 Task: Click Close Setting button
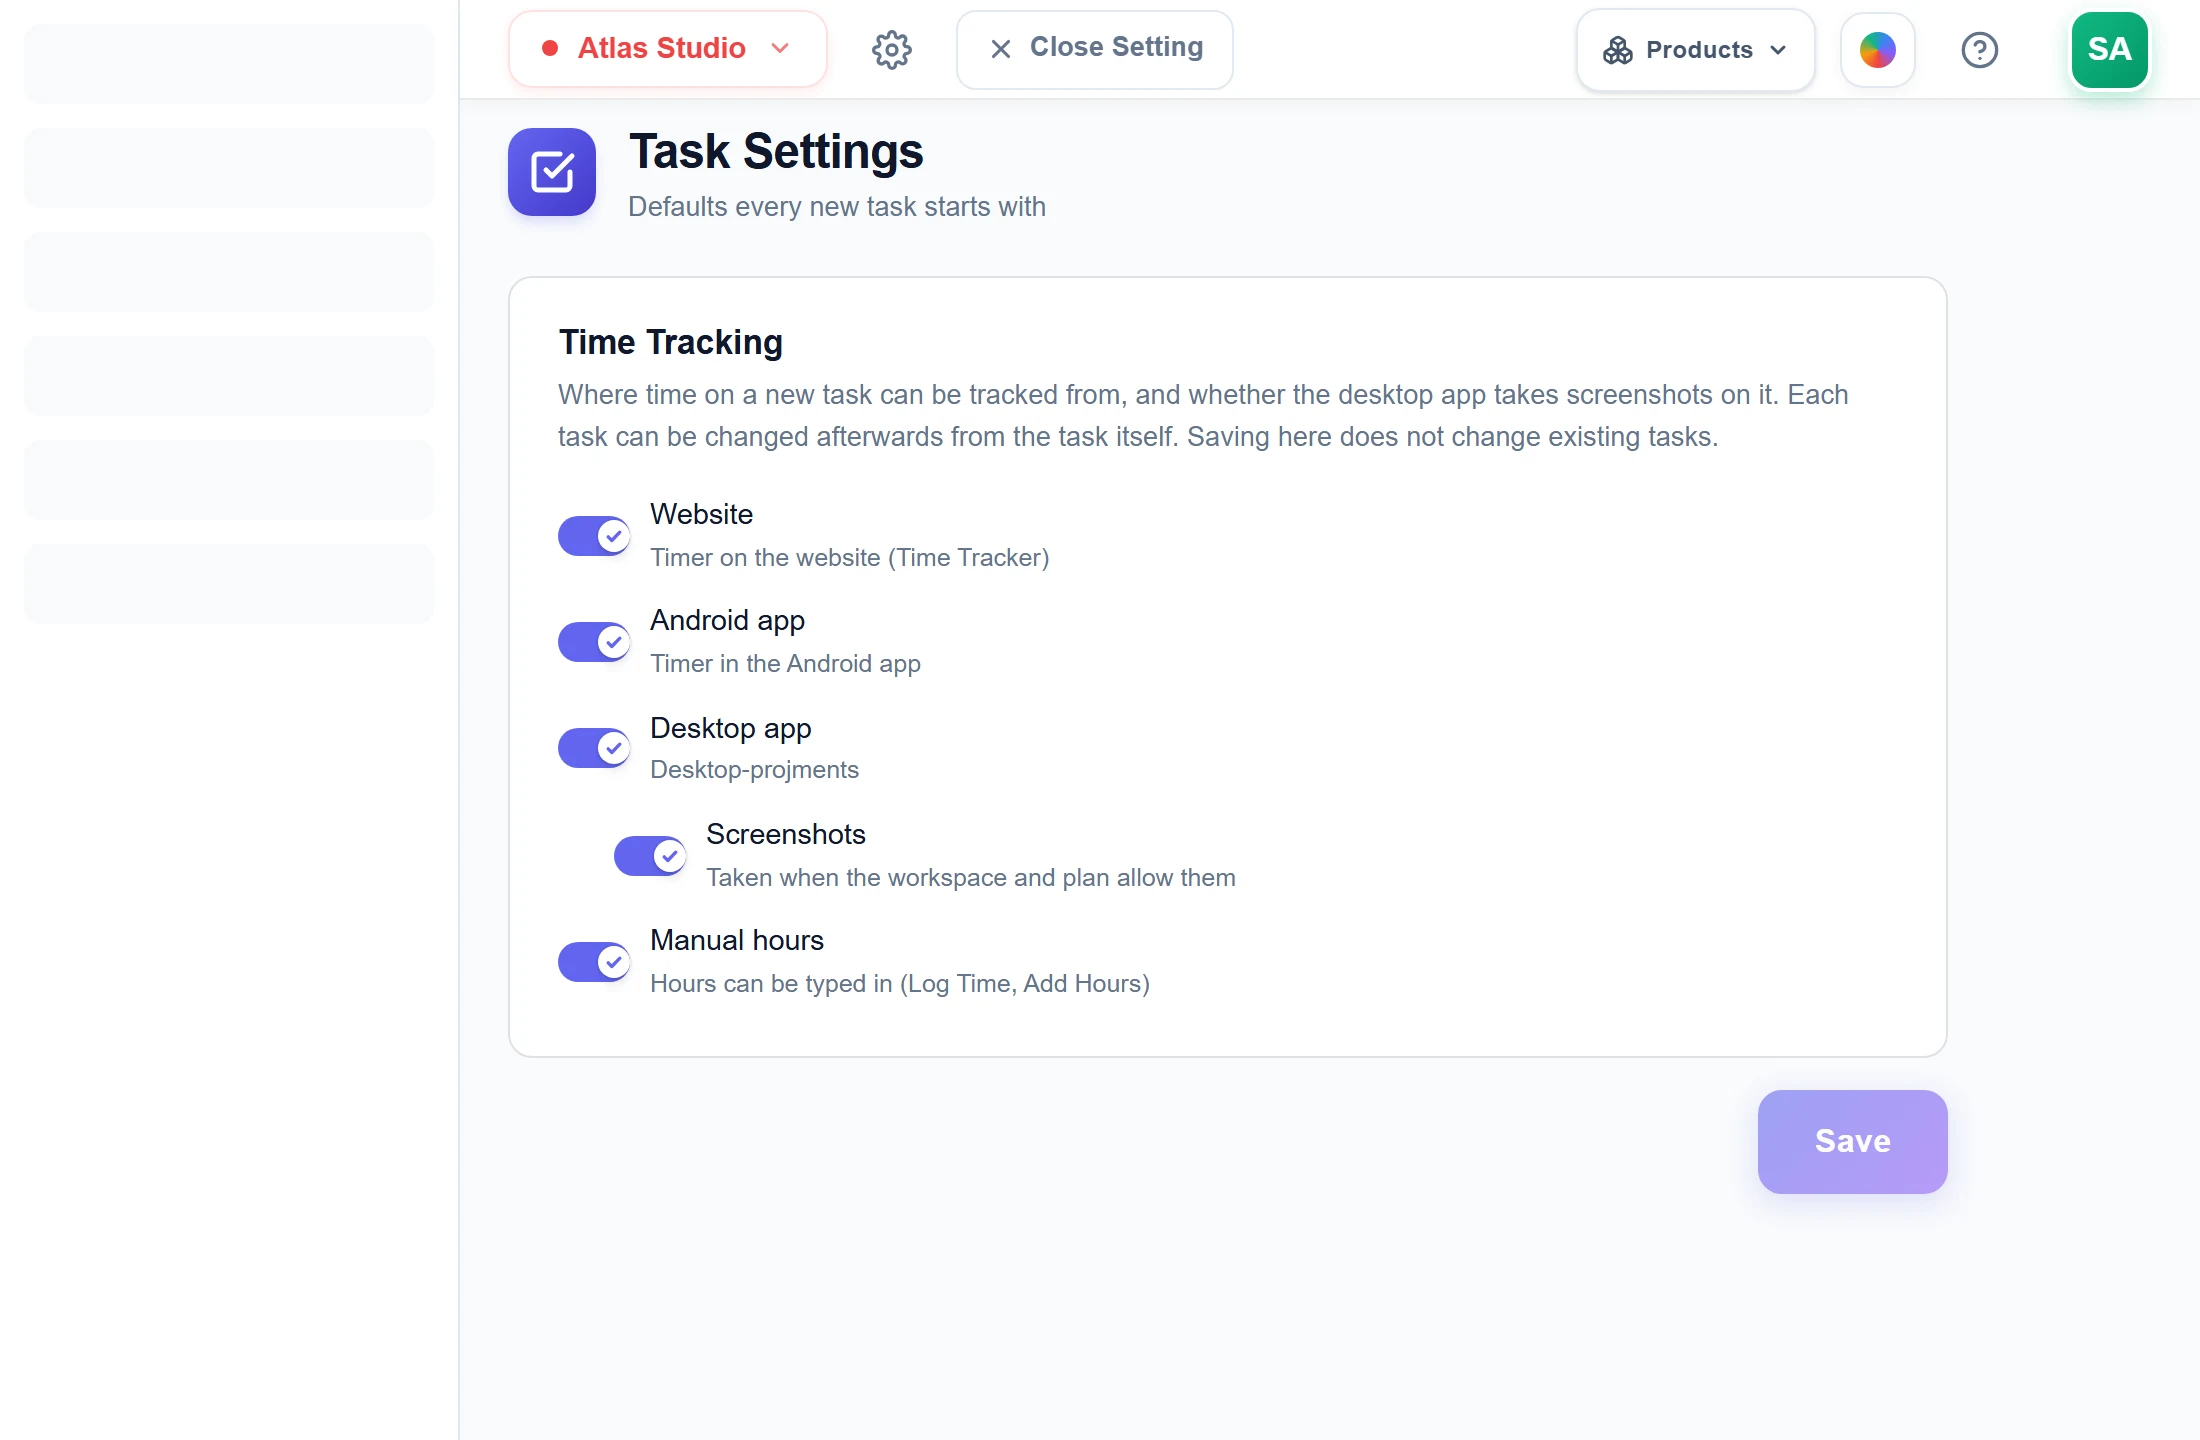[x=1094, y=49]
